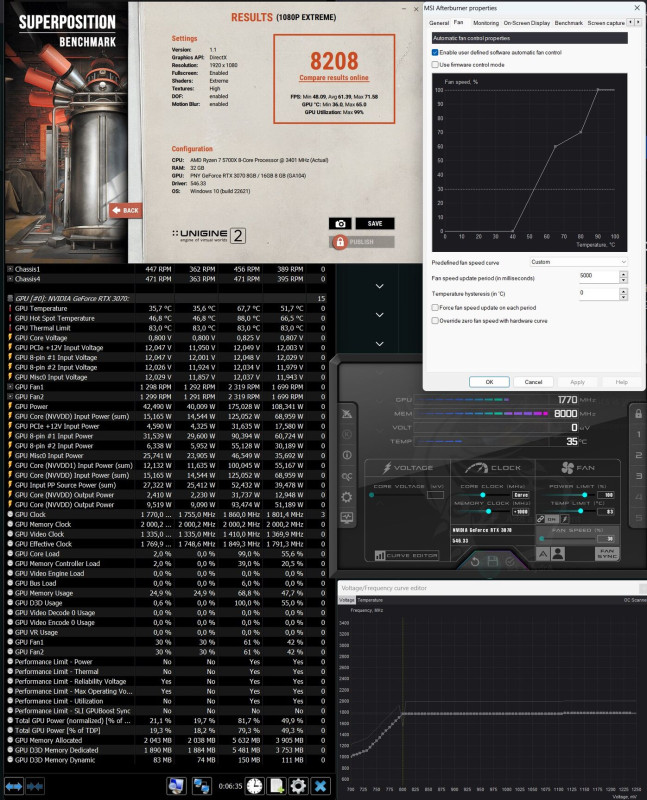This screenshot has height=800, width=647.
Task: Click the Superposition screenshot camera icon
Action: tap(340, 223)
